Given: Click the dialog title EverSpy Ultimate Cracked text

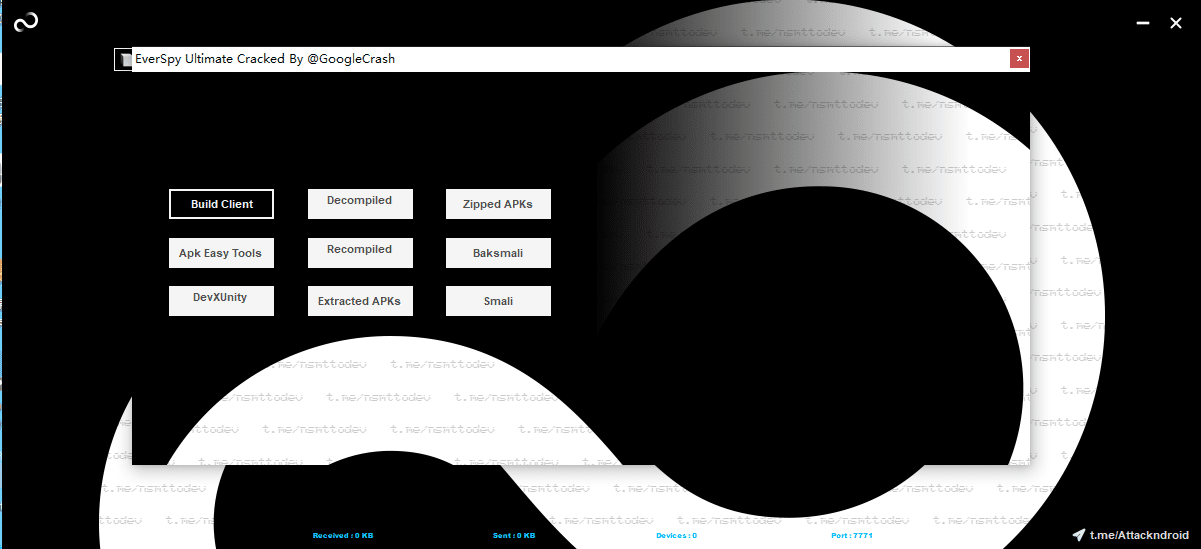Looking at the screenshot, I should (265, 59).
